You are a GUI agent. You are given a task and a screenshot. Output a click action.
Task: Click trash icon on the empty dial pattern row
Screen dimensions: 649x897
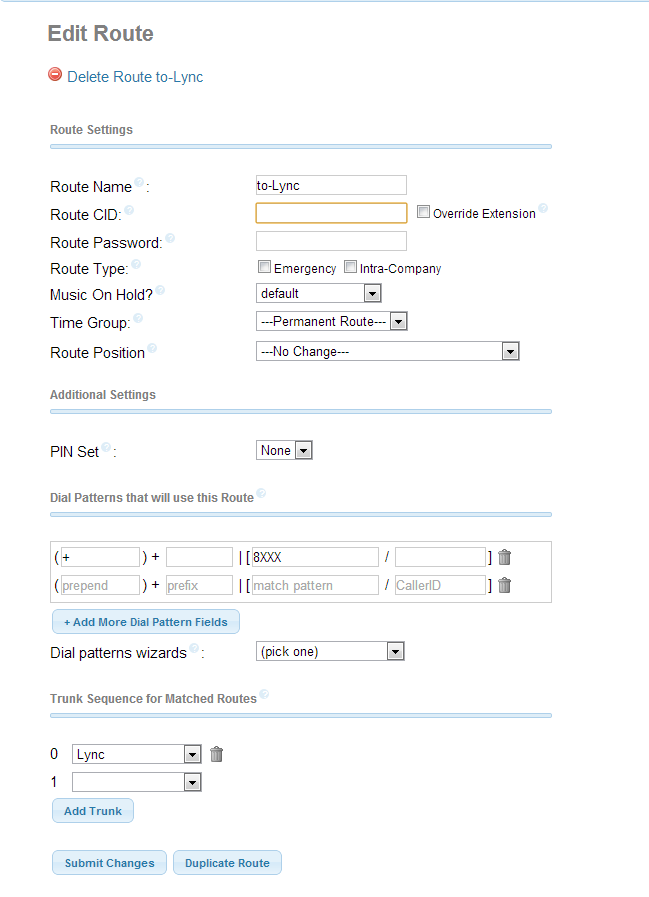tap(504, 585)
